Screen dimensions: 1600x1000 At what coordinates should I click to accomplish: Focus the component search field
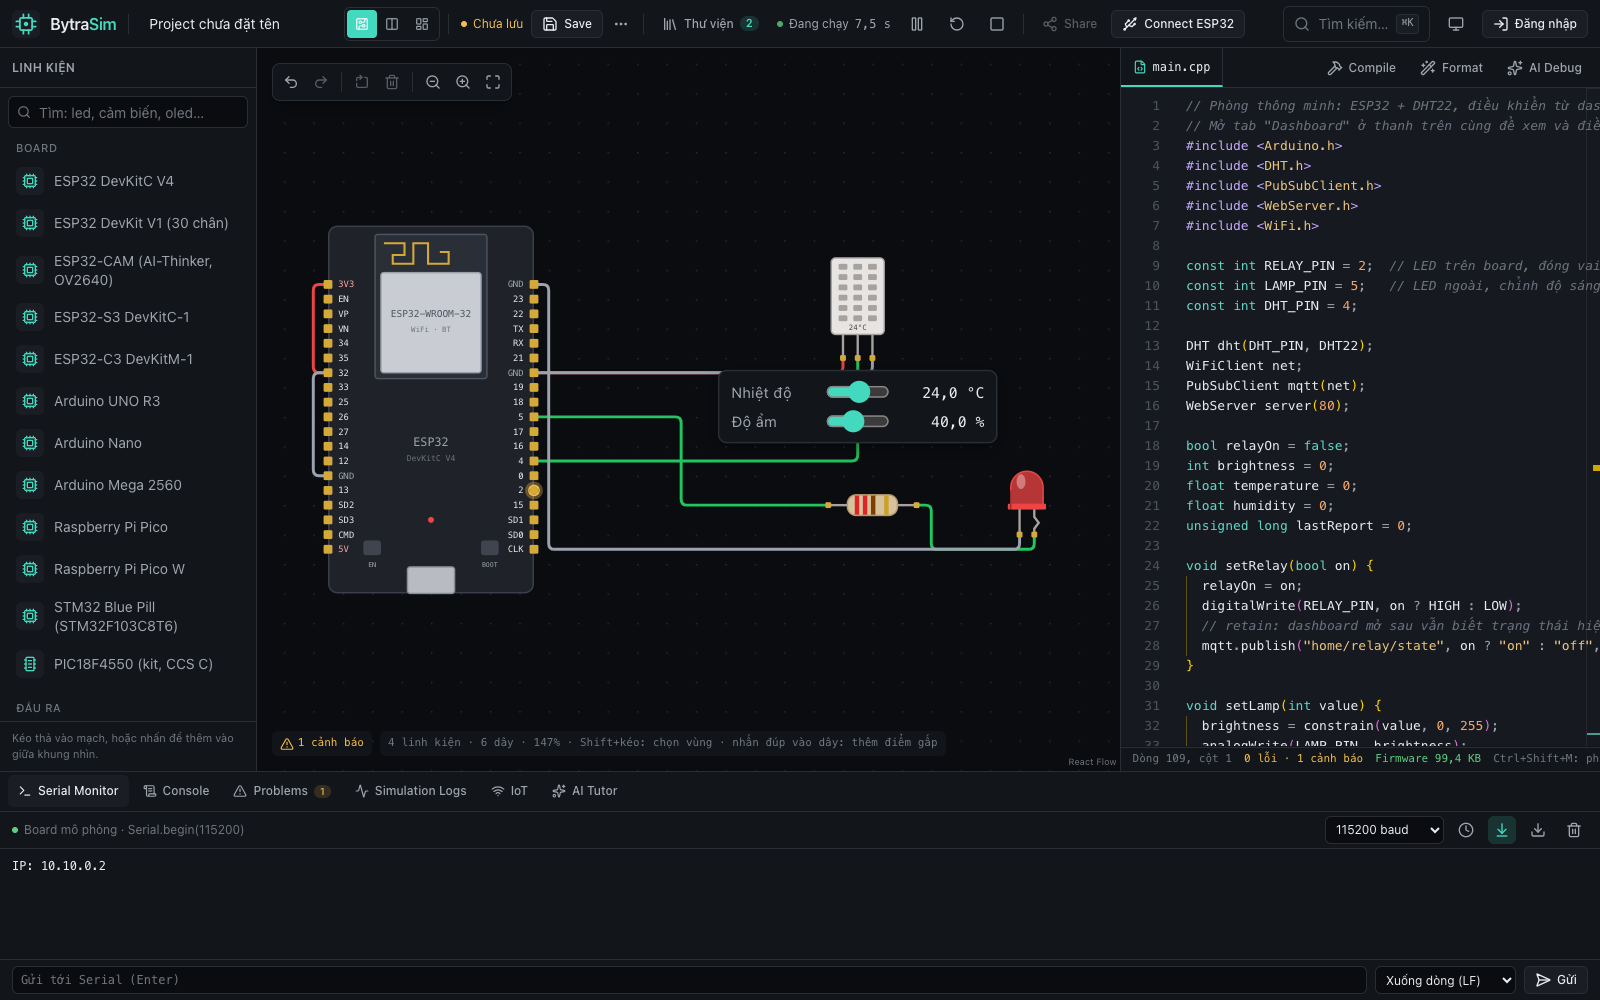tap(128, 112)
